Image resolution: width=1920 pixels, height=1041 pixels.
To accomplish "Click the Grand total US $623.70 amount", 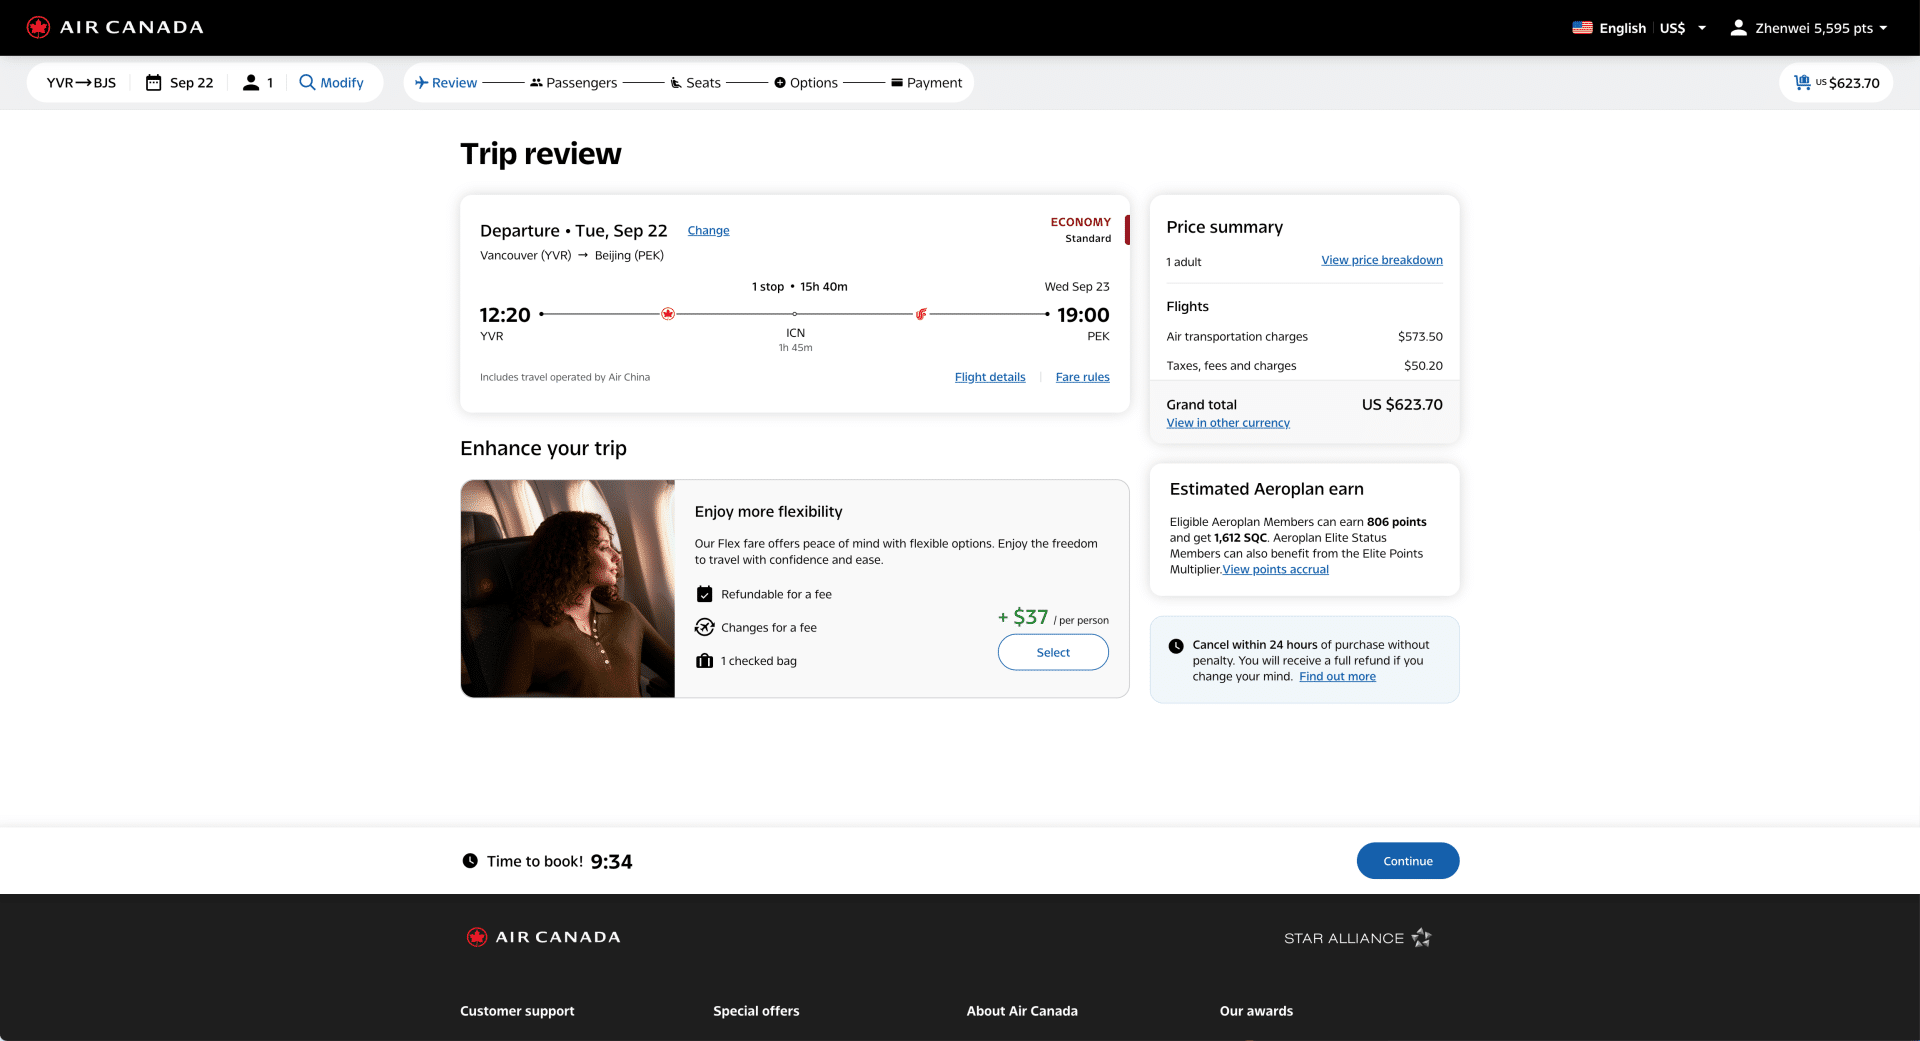I will [x=1402, y=405].
